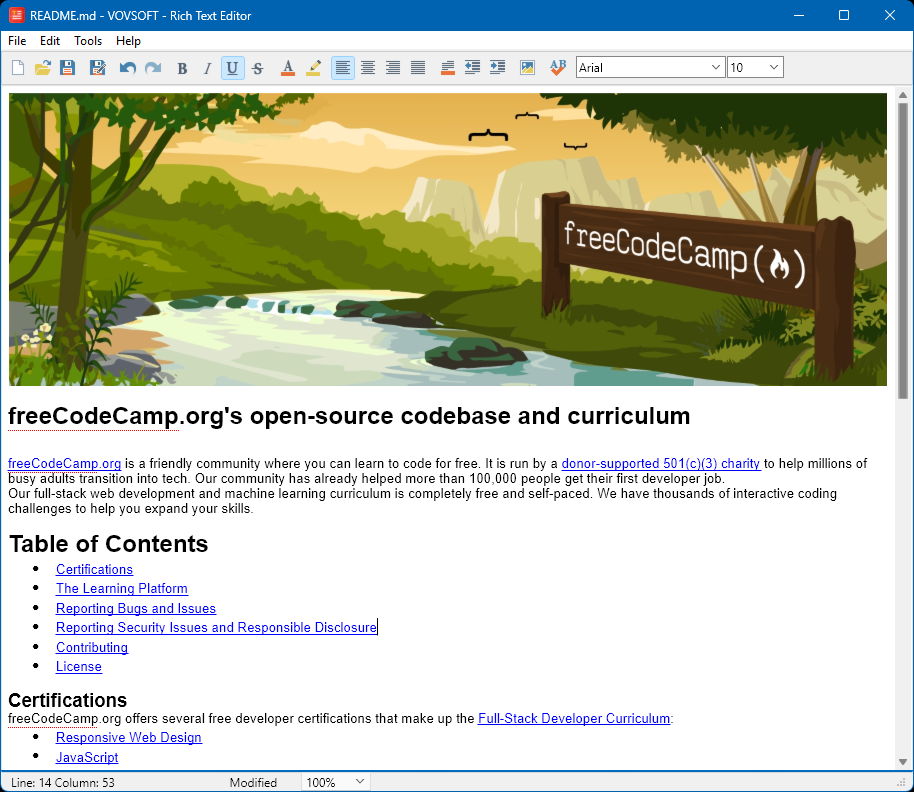The height and width of the screenshot is (792, 914).
Task: Toggle italic formatting
Action: (x=207, y=68)
